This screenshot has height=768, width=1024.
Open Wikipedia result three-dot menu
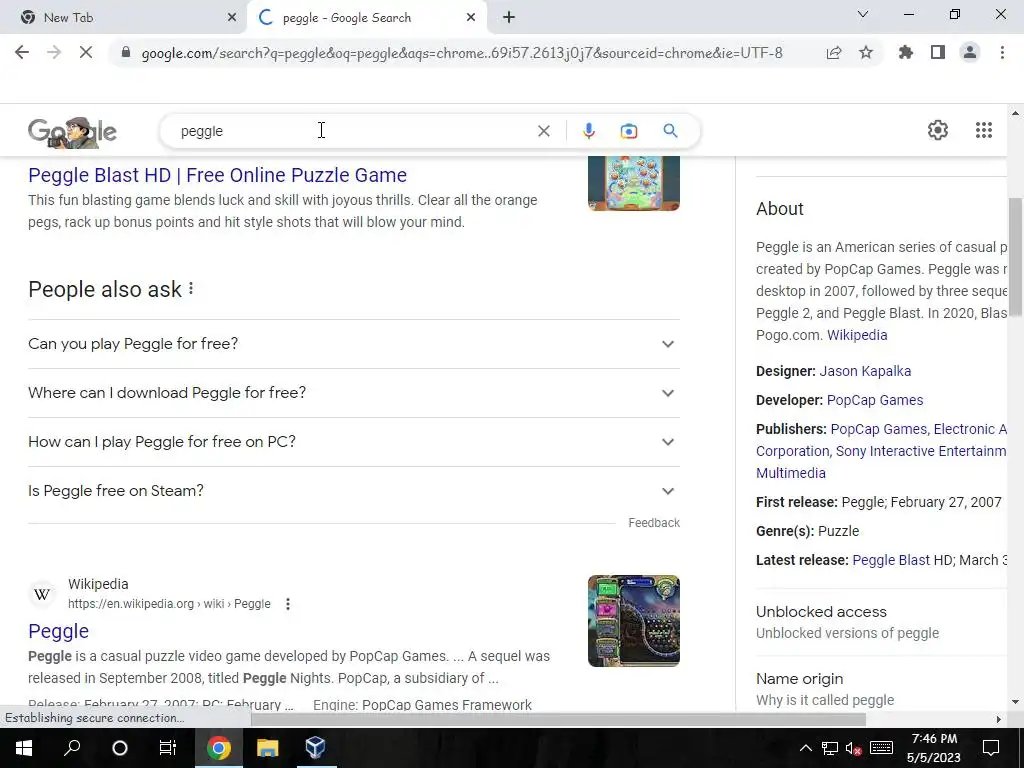287,604
